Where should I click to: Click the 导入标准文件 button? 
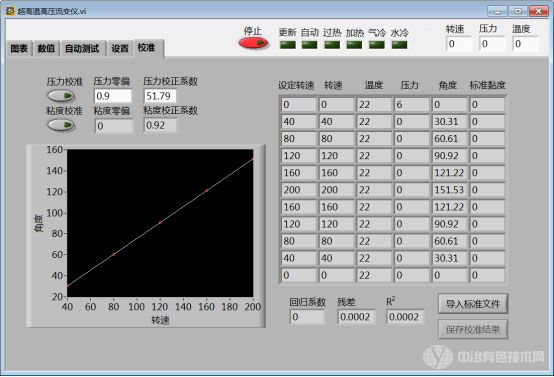click(473, 304)
